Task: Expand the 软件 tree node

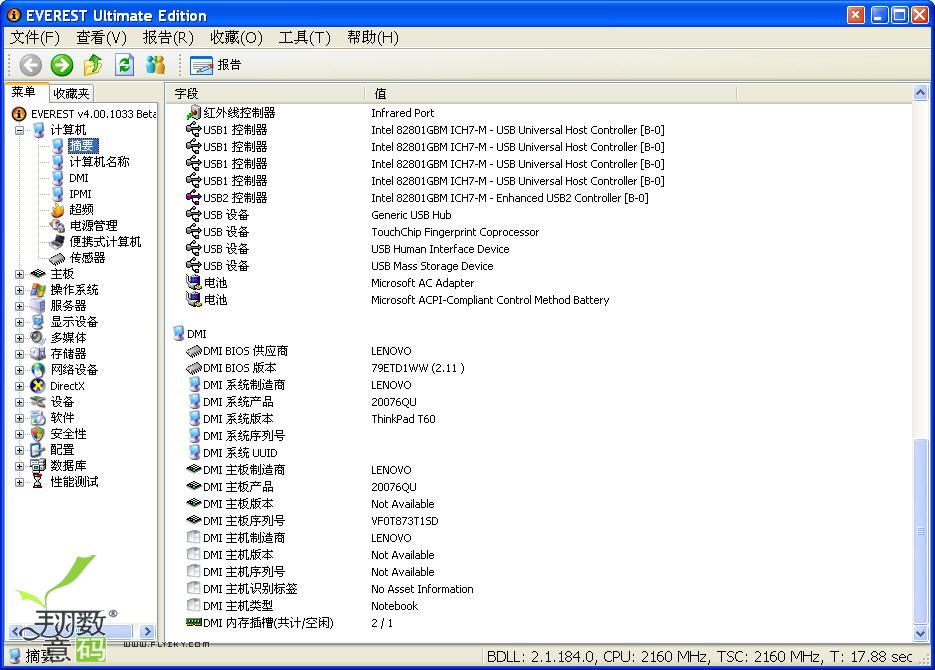Action: tap(20, 418)
